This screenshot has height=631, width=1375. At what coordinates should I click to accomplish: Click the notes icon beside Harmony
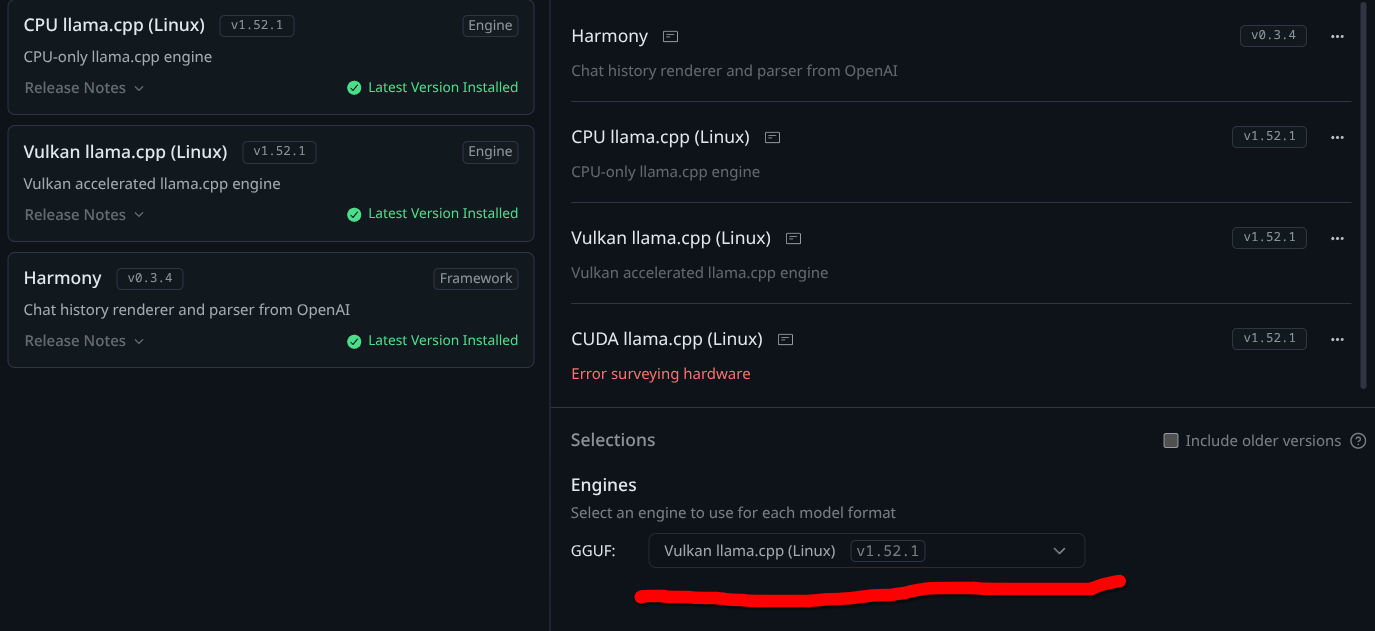coord(671,37)
